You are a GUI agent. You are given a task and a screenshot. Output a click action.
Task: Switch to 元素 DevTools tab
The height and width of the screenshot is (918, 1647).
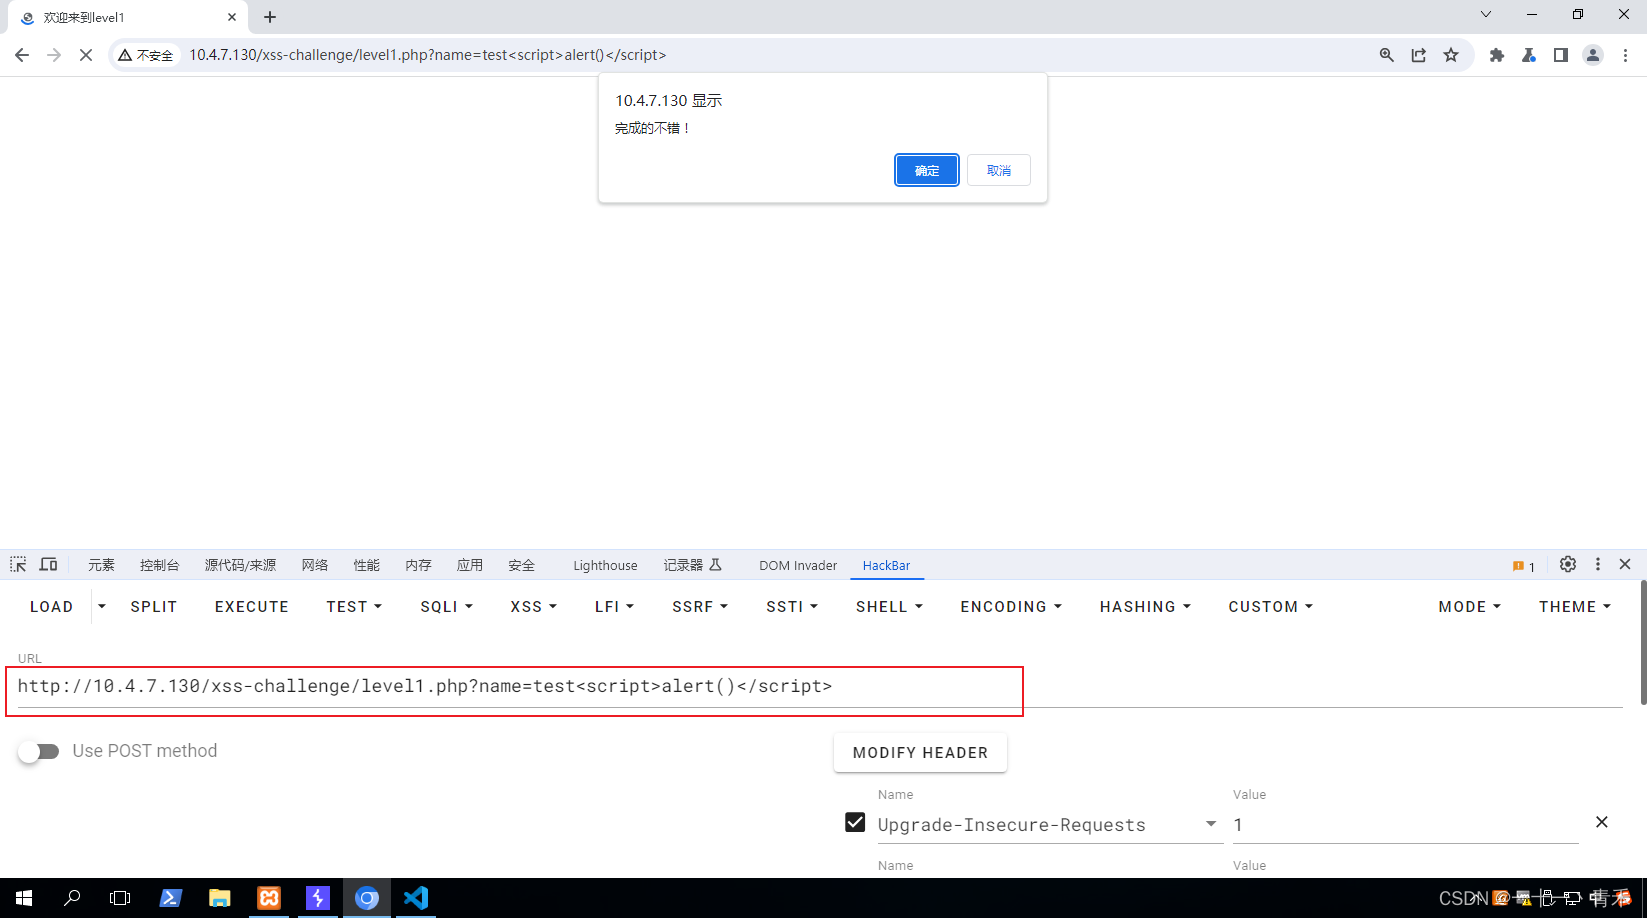(x=101, y=565)
